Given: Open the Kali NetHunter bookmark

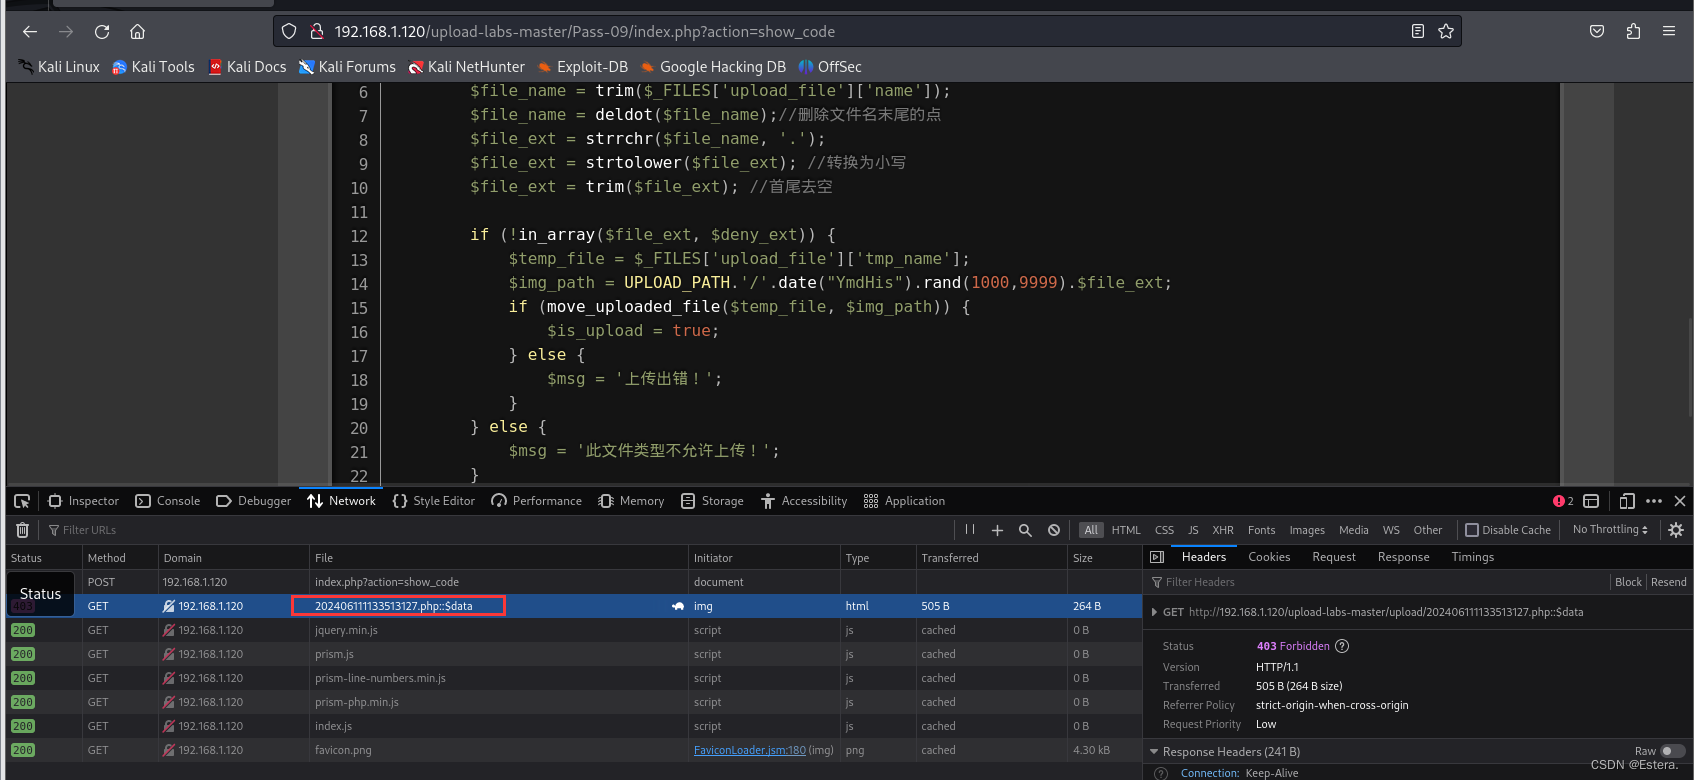Looking at the screenshot, I should coord(466,67).
